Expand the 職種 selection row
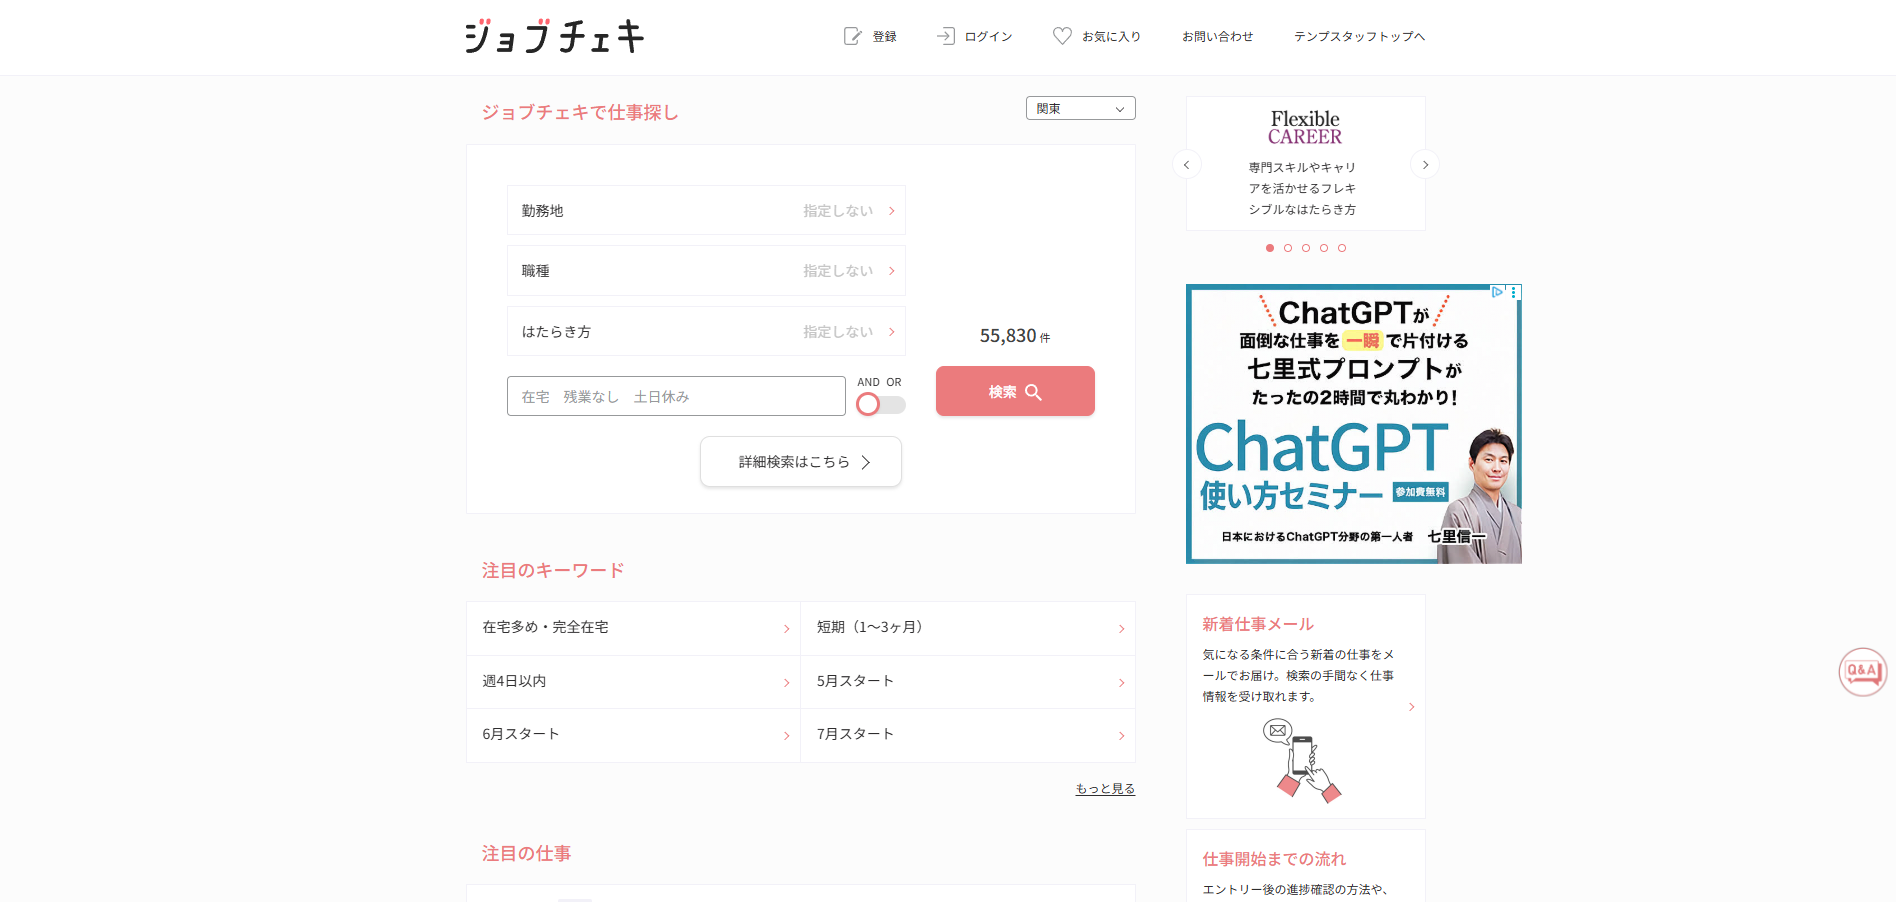This screenshot has width=1896, height=902. point(706,271)
